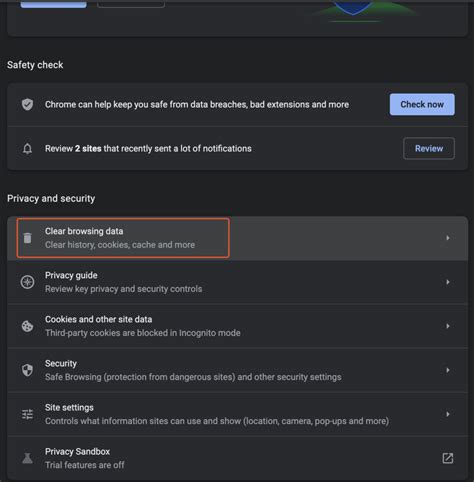Open Privacy Sandbox entry

coord(237,458)
